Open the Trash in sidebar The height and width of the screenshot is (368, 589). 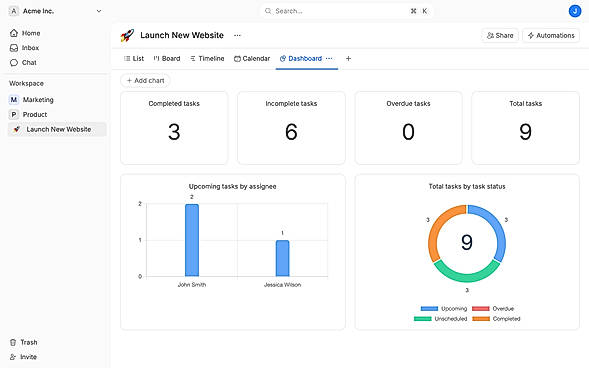click(23, 342)
